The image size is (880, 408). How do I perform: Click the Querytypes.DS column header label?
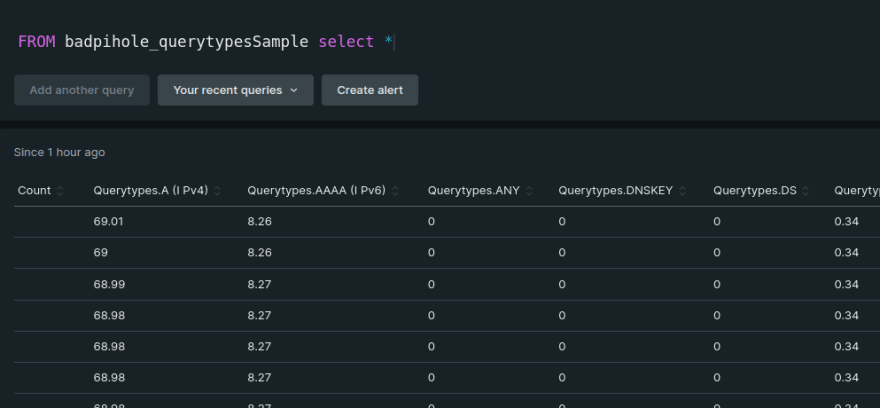click(754, 191)
